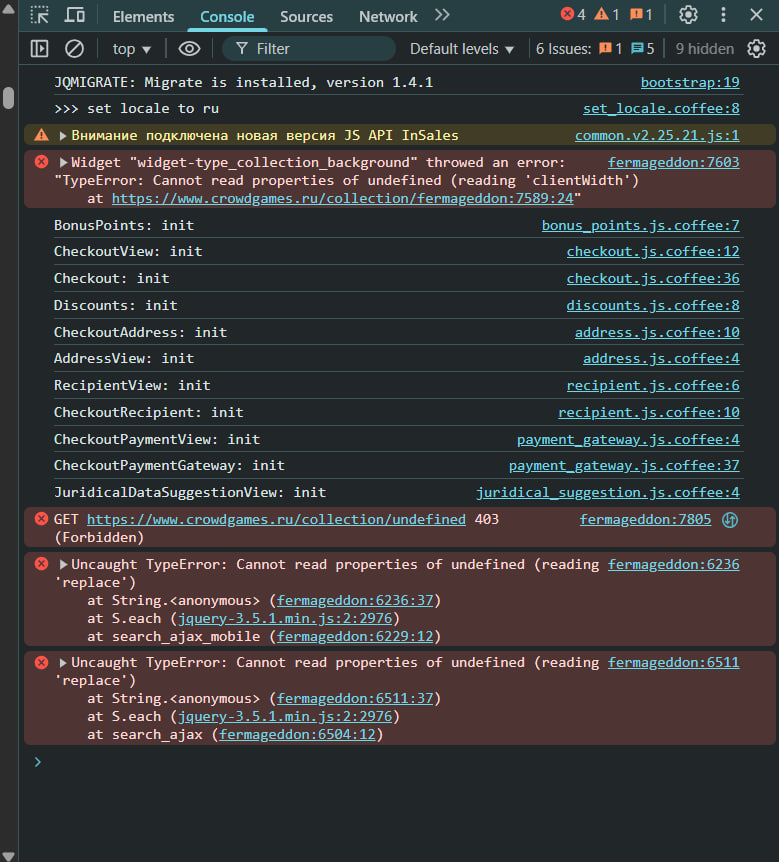
Task: Open DevTools settings gear in tab bar
Action: [x=688, y=15]
